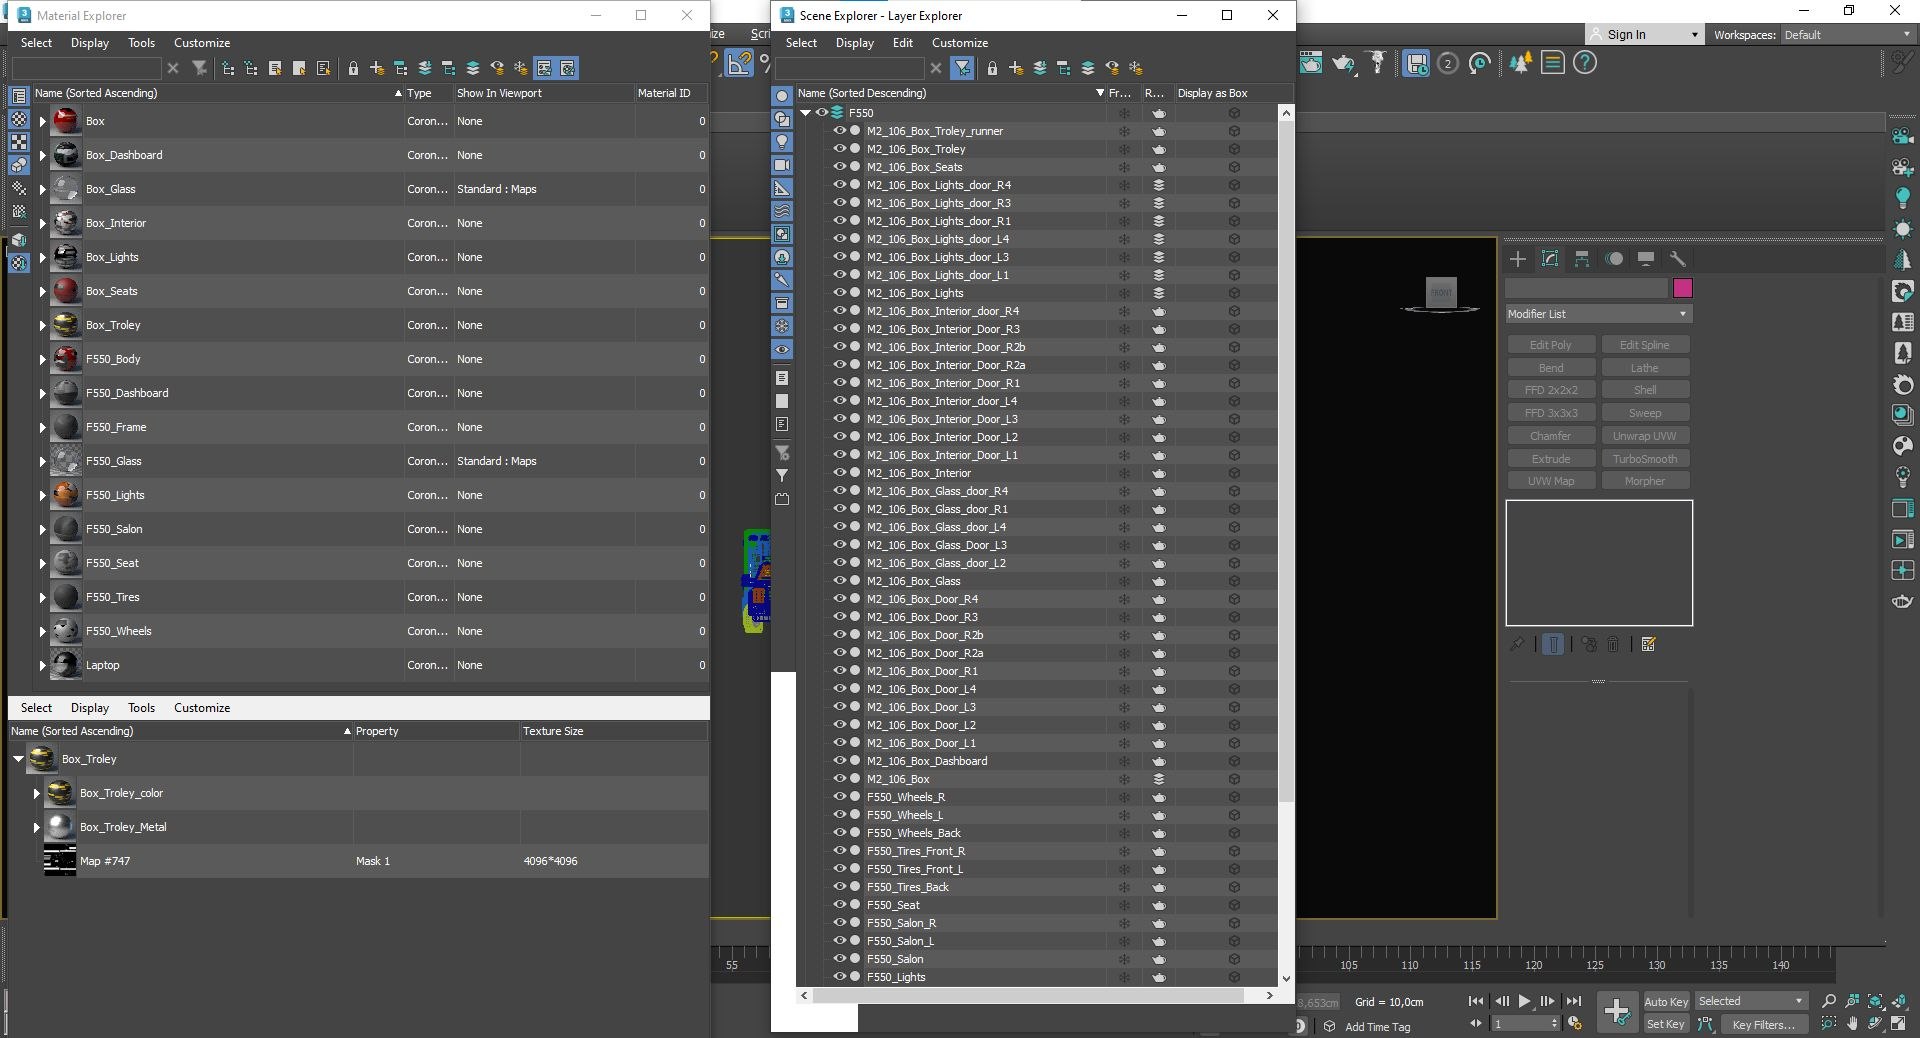Viewport: 1920px width, 1038px height.
Task: Click the Motion tab icon
Action: point(1614,259)
